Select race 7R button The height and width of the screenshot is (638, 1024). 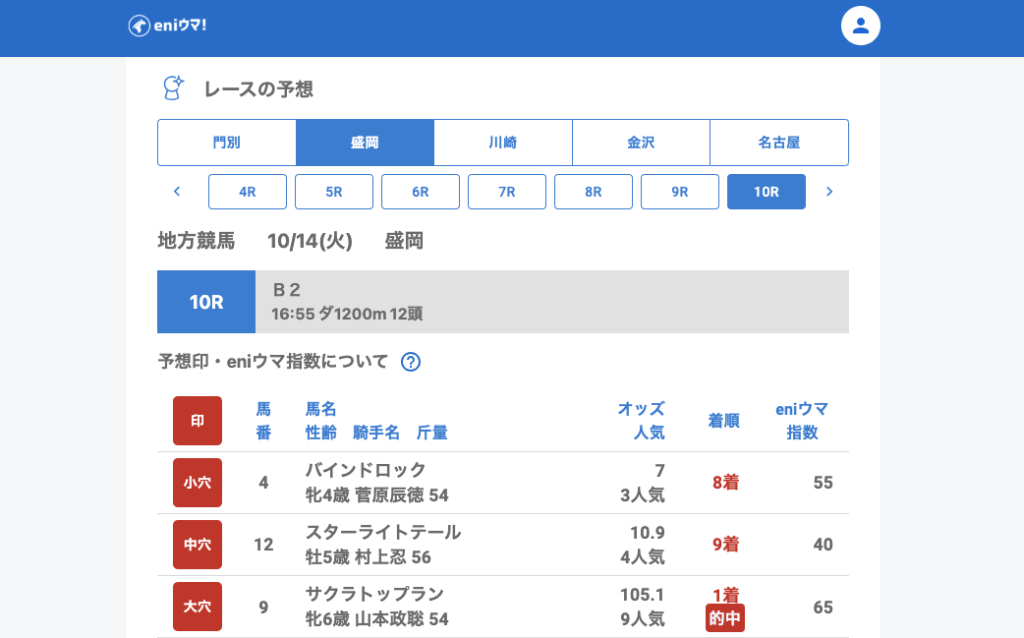click(x=507, y=191)
